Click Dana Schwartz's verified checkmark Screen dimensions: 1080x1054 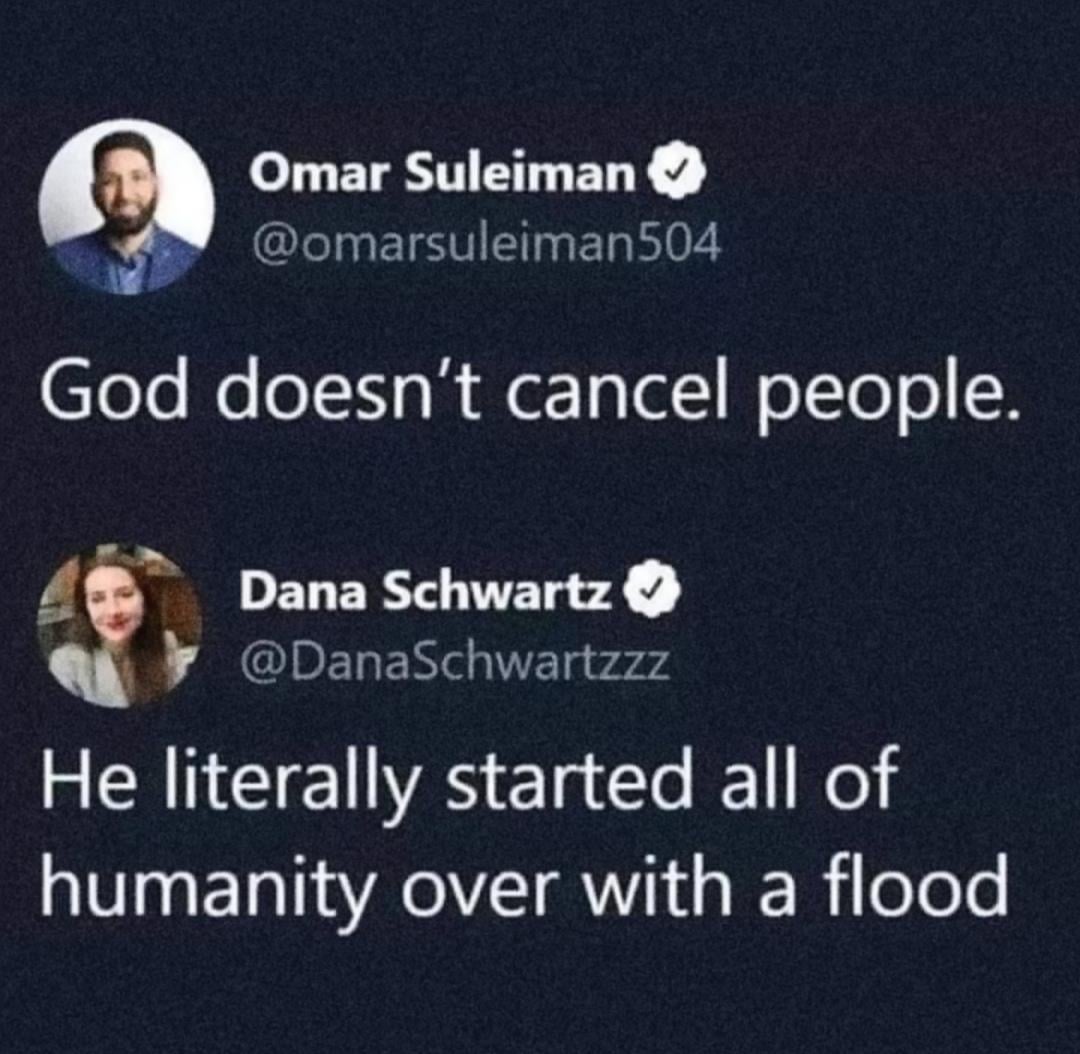(x=654, y=597)
